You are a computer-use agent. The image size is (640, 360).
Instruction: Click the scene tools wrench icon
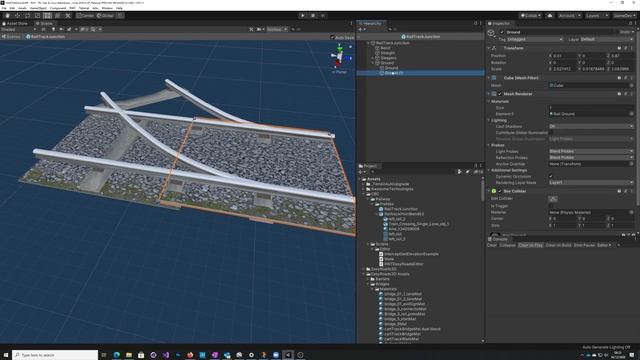click(251, 29)
